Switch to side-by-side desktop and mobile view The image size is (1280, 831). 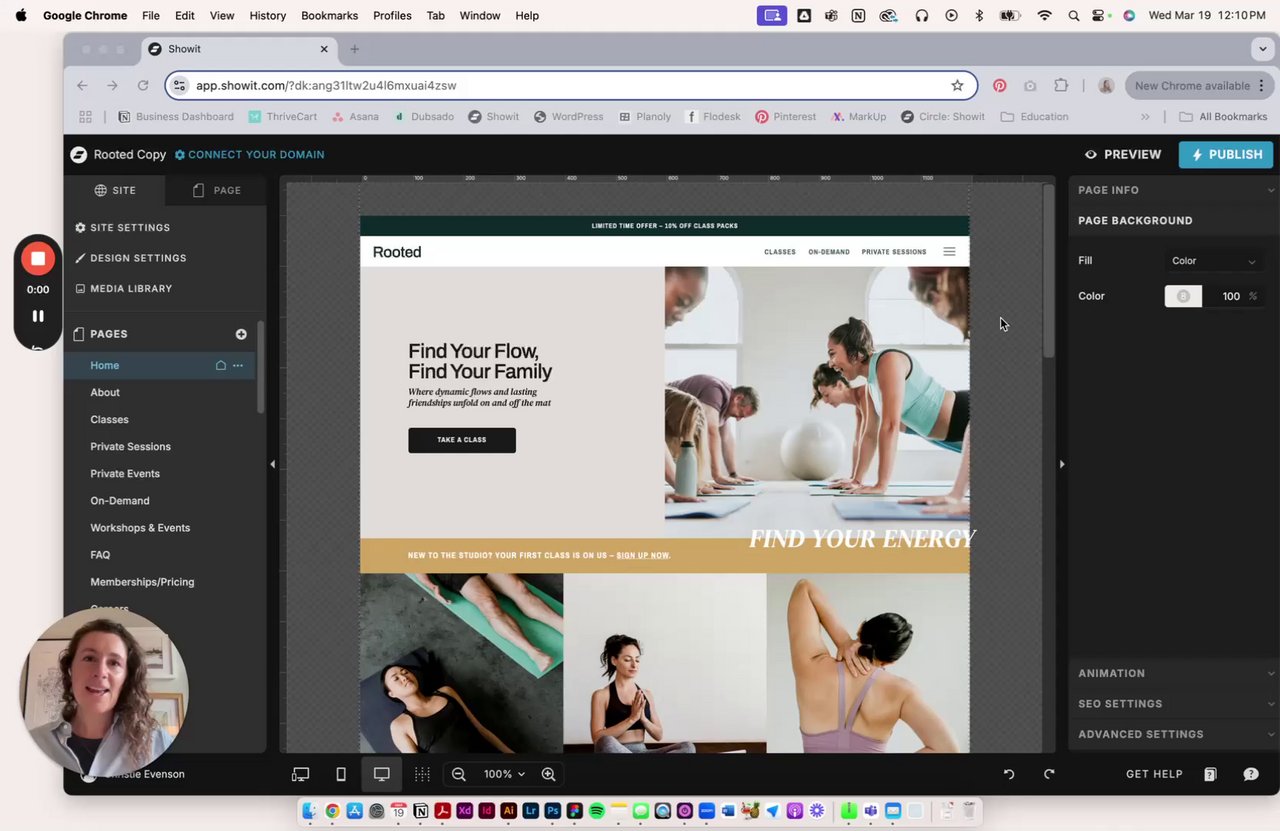tap(300, 774)
